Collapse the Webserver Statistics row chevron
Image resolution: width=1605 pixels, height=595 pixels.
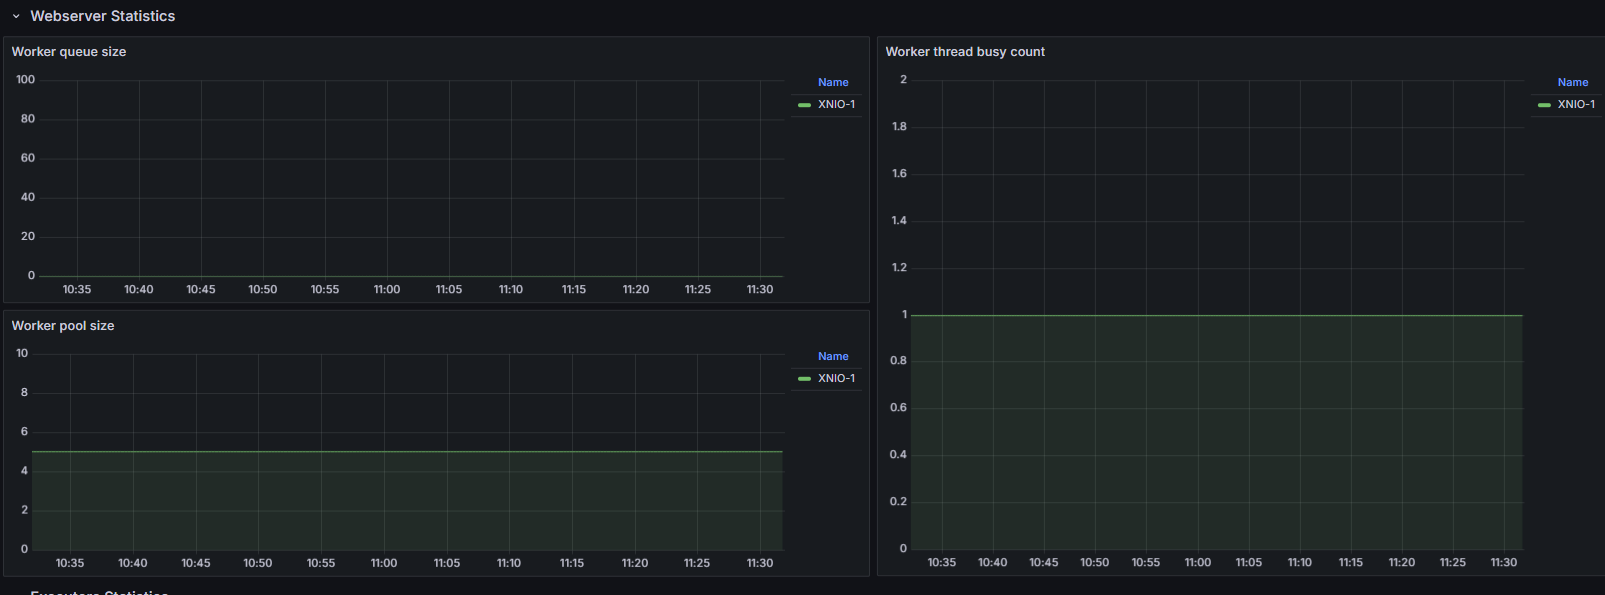[x=16, y=17]
